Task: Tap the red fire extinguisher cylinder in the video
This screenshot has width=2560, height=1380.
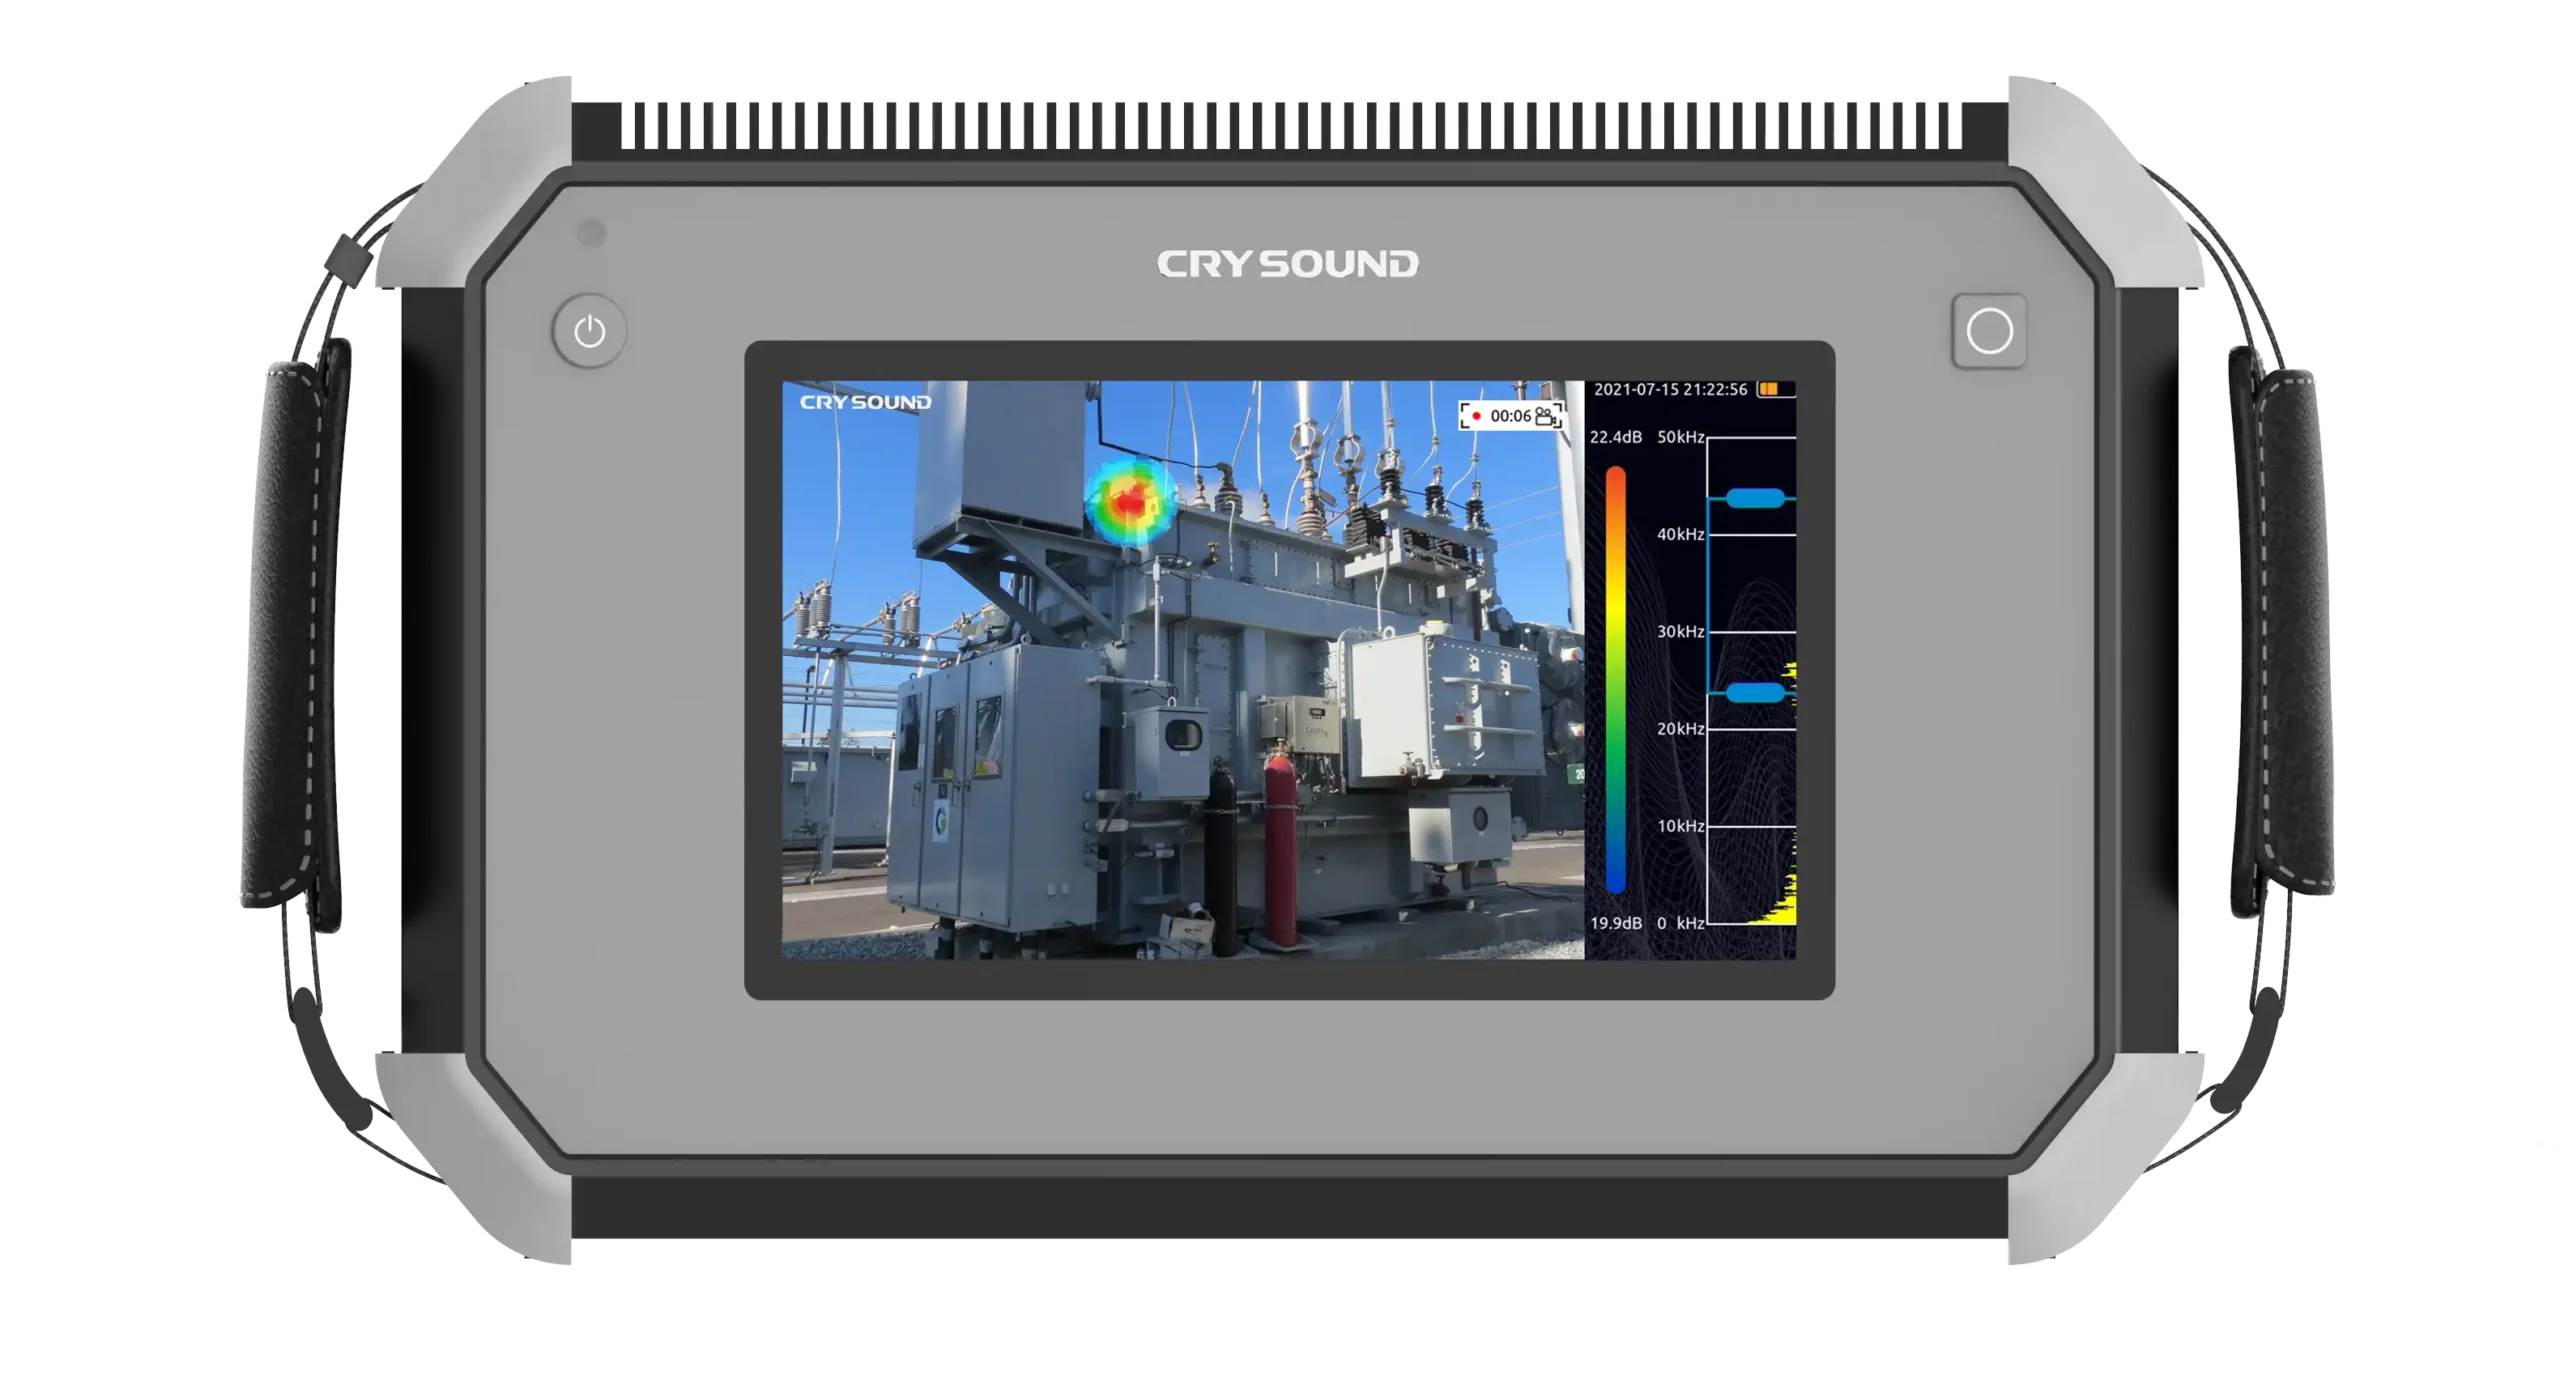Action: pos(1280,850)
